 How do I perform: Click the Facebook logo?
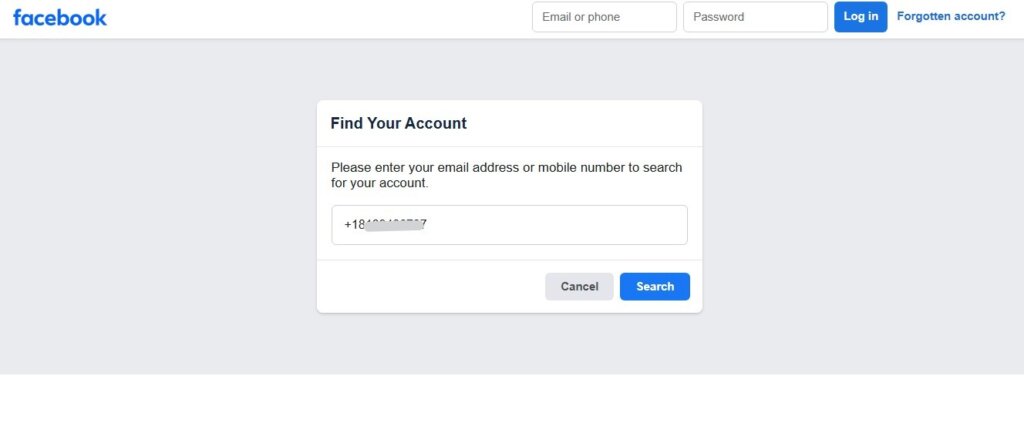(60, 17)
